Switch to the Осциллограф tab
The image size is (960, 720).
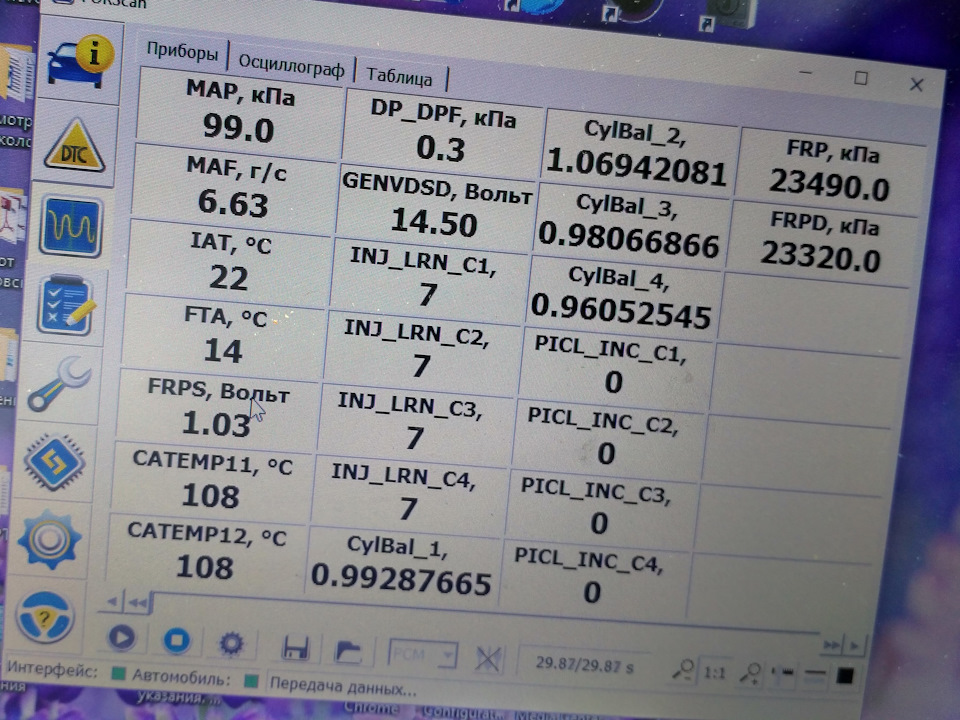point(291,68)
